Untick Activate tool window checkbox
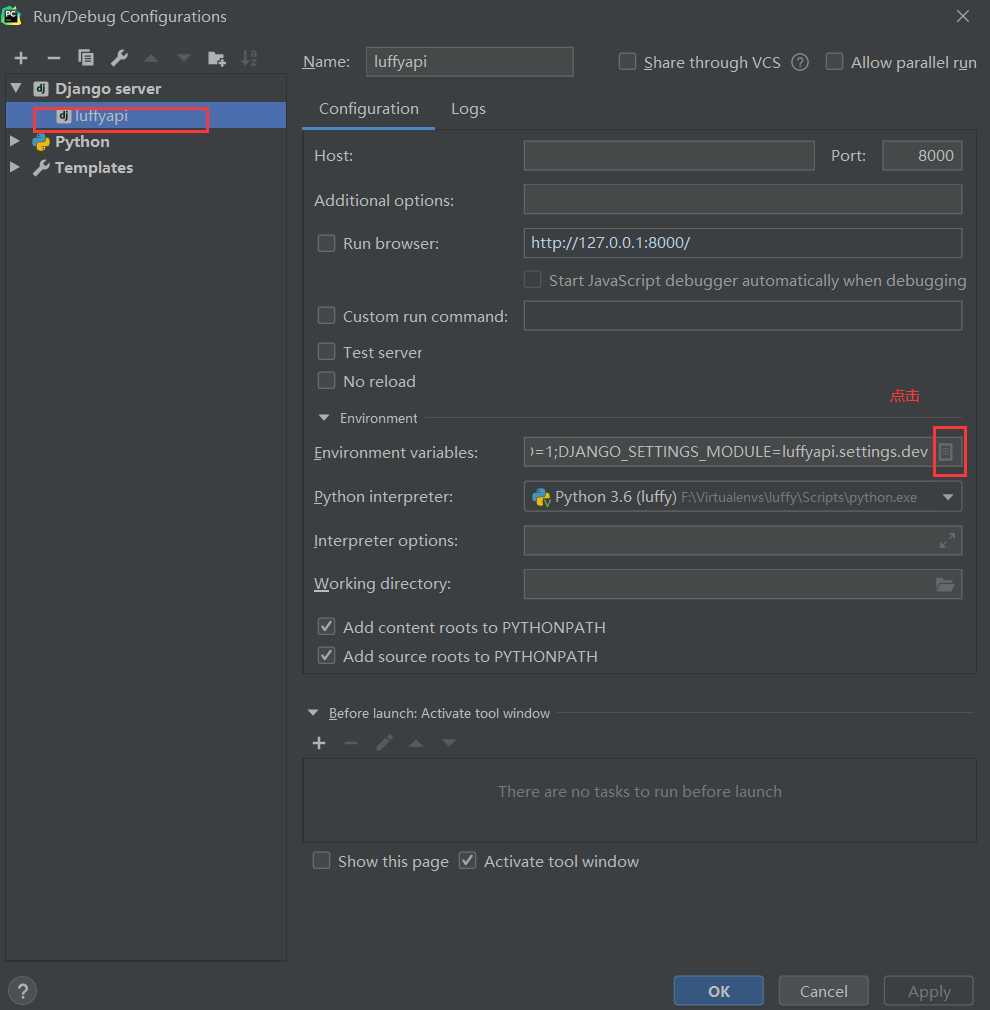The height and width of the screenshot is (1010, 990). pos(468,861)
